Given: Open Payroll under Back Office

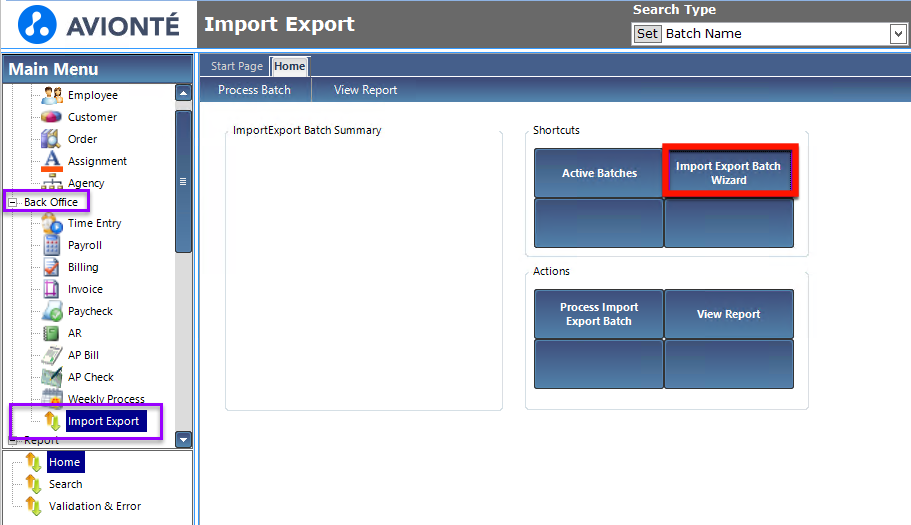Looking at the screenshot, I should pos(85,245).
